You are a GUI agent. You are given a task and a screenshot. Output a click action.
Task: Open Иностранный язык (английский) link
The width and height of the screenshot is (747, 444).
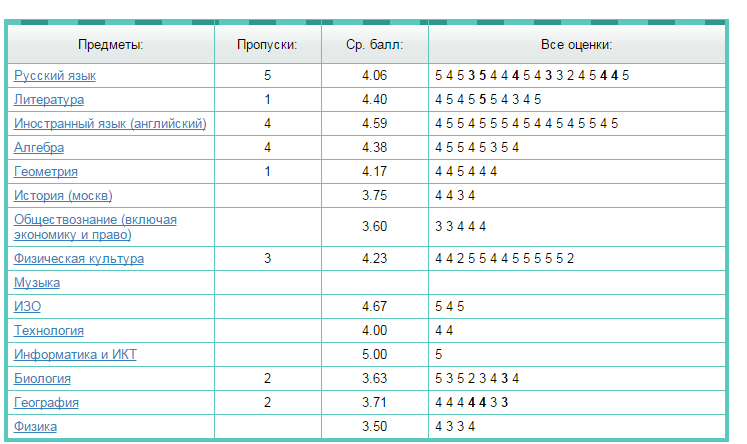click(110, 124)
